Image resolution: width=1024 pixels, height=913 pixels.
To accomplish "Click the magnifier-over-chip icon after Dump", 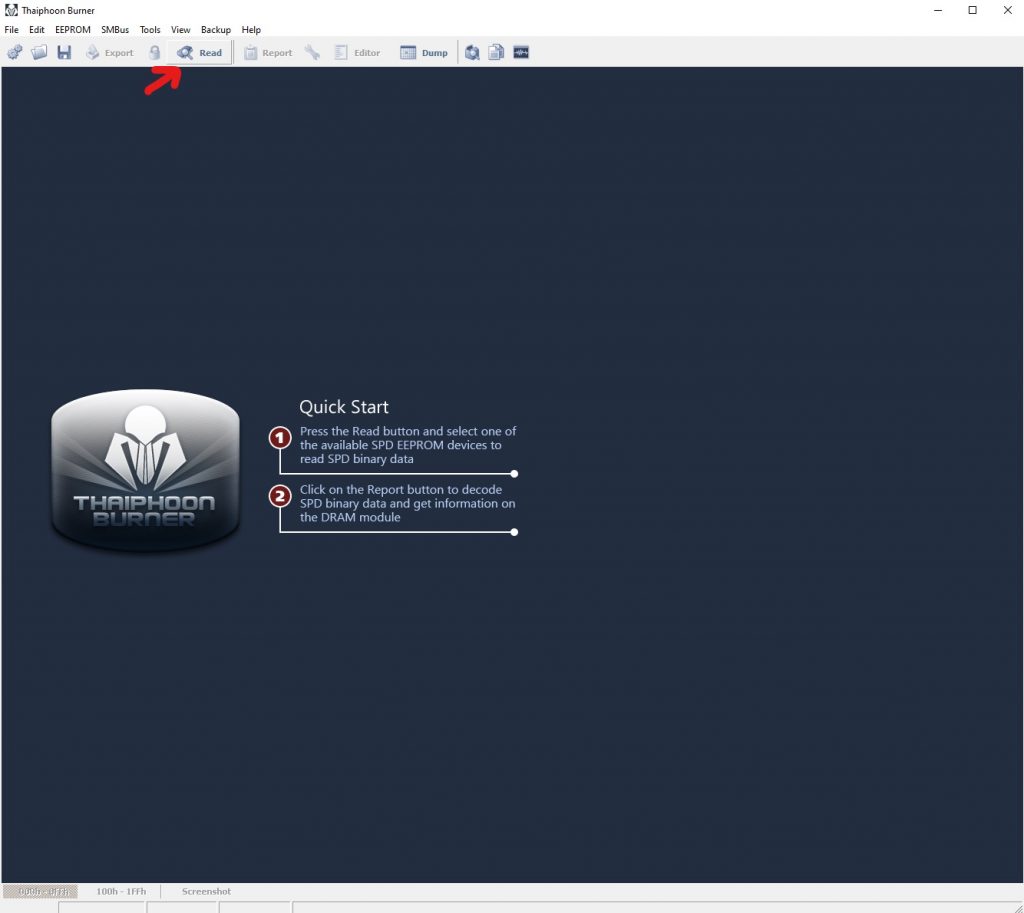I will (x=472, y=52).
